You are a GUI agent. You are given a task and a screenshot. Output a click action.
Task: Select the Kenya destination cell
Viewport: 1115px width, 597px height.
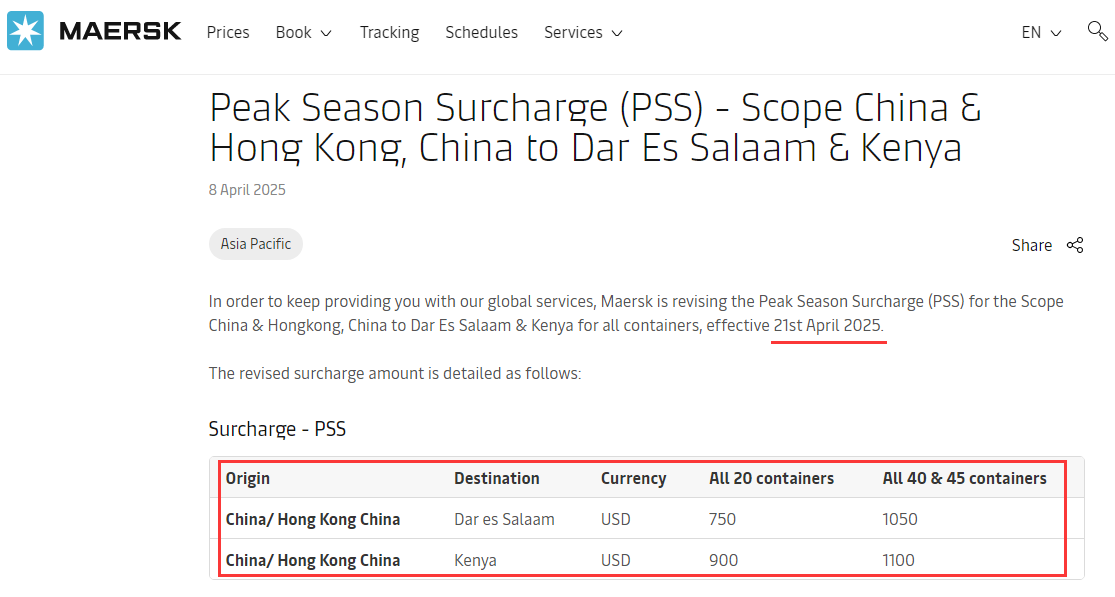475,560
